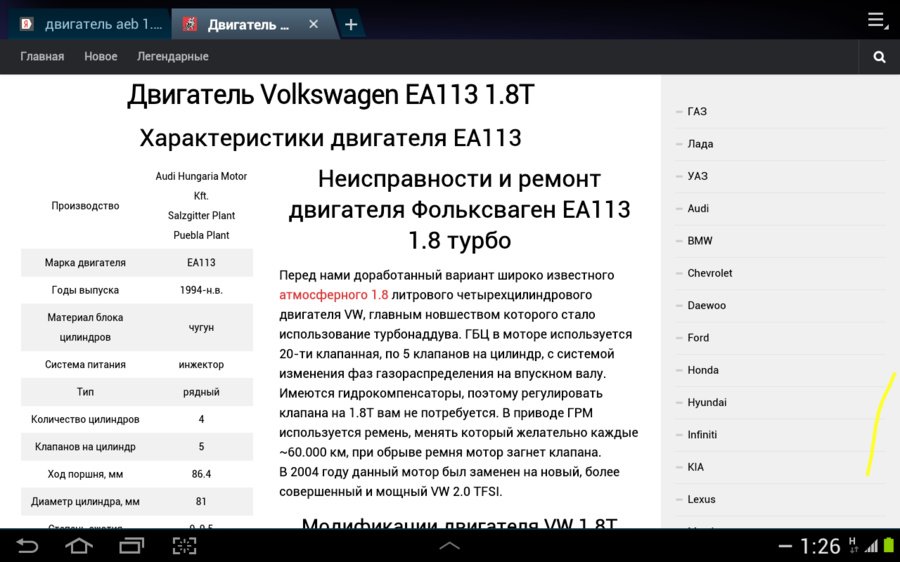Viewport: 900px width, 562px height.
Task: Open УАЗ in the brand sidebar
Action: pos(697,176)
